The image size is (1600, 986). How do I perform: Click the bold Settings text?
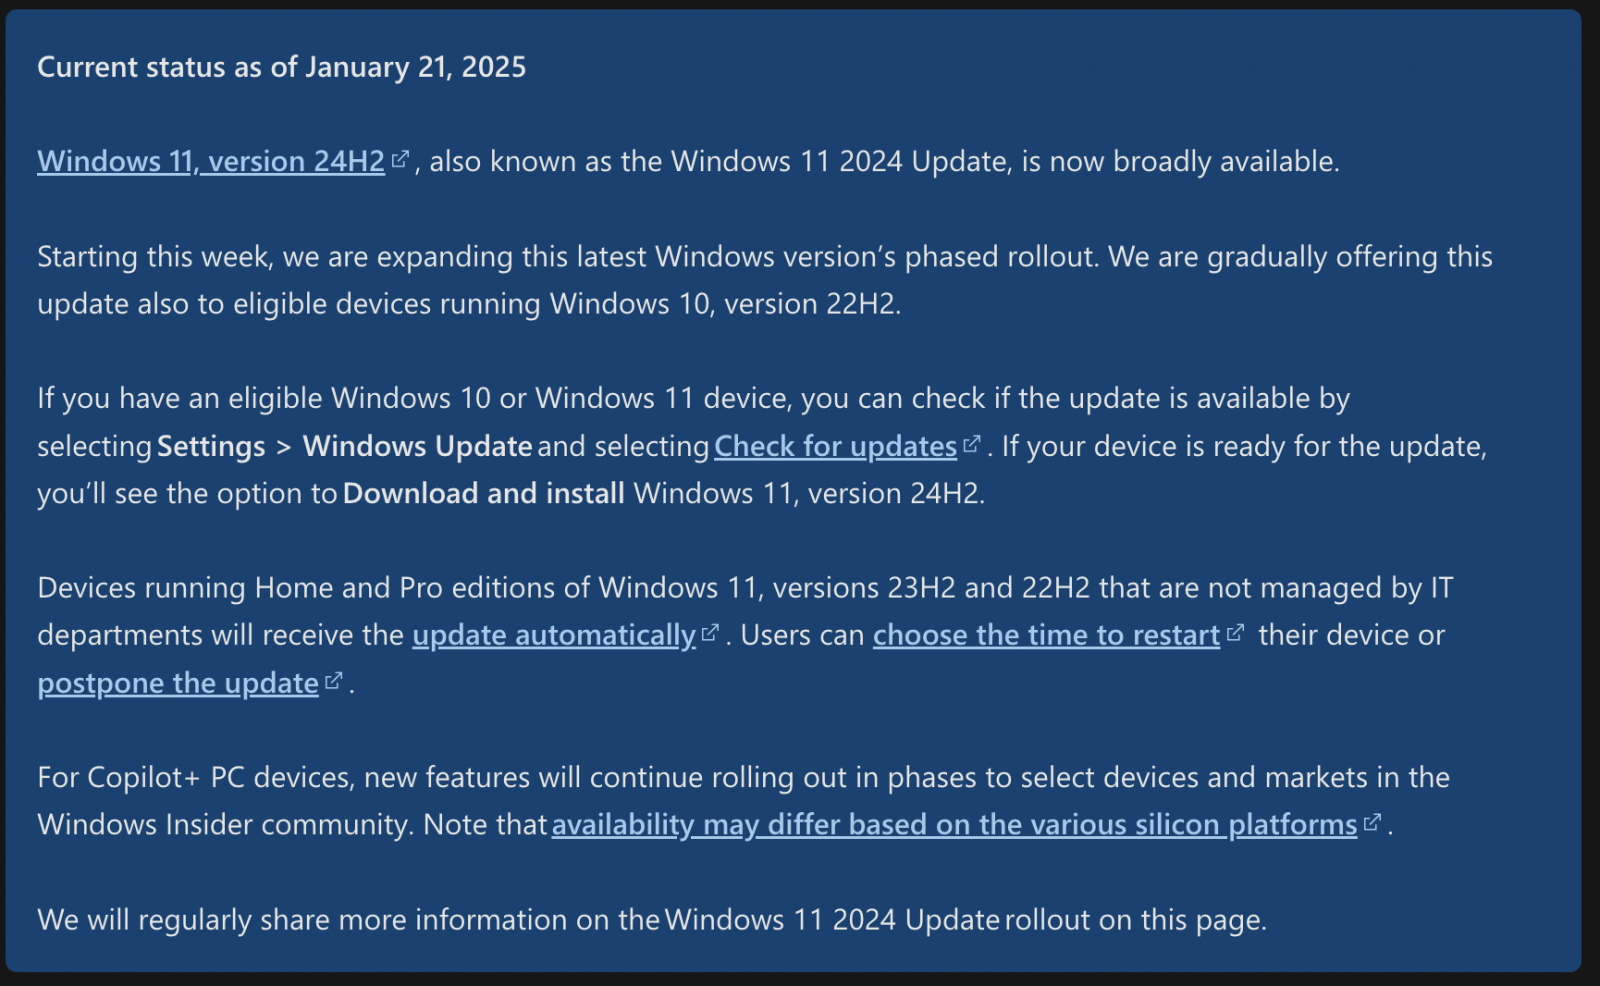coord(211,446)
